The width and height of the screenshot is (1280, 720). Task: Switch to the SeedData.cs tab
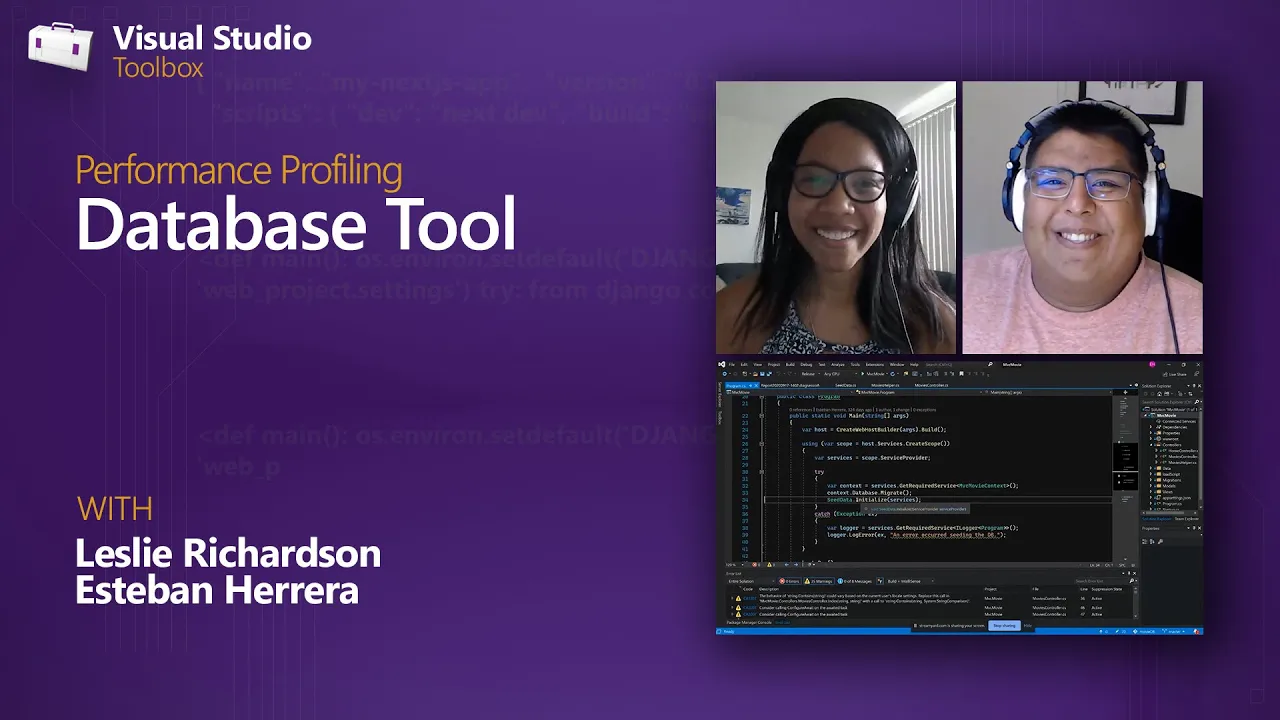845,385
